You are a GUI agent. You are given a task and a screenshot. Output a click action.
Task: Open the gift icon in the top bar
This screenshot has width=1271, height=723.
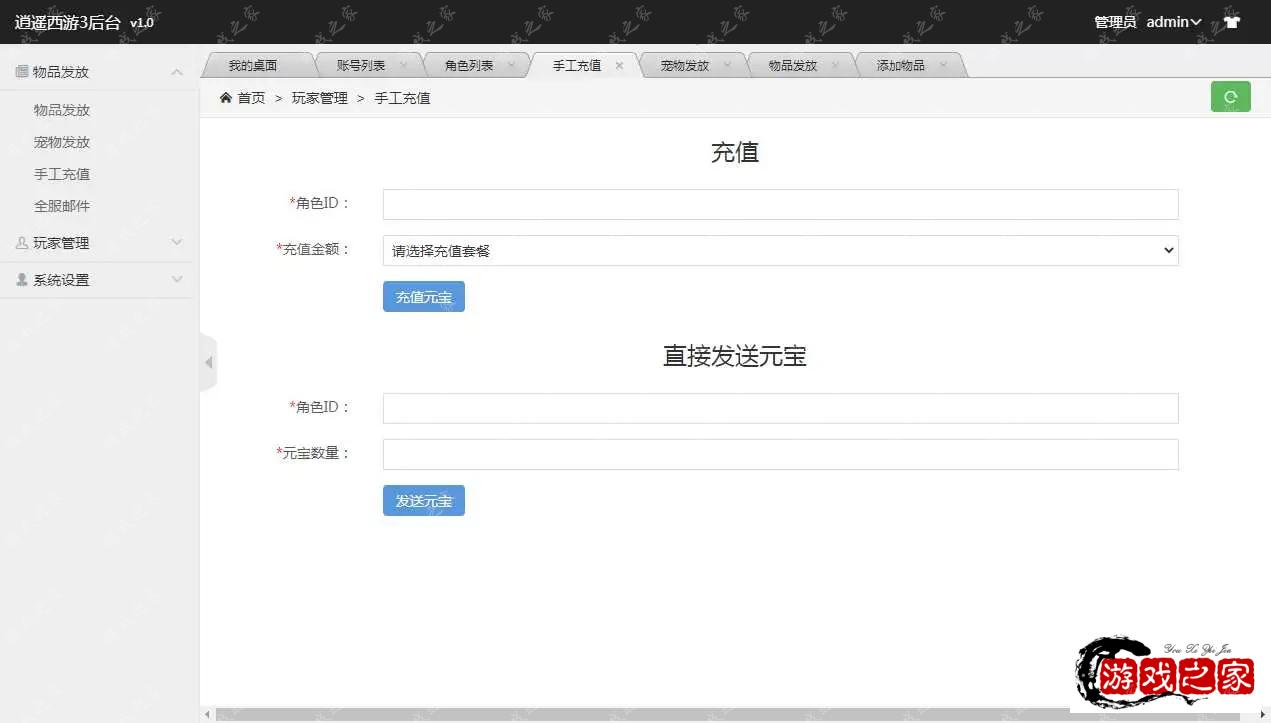pyautogui.click(x=1231, y=21)
